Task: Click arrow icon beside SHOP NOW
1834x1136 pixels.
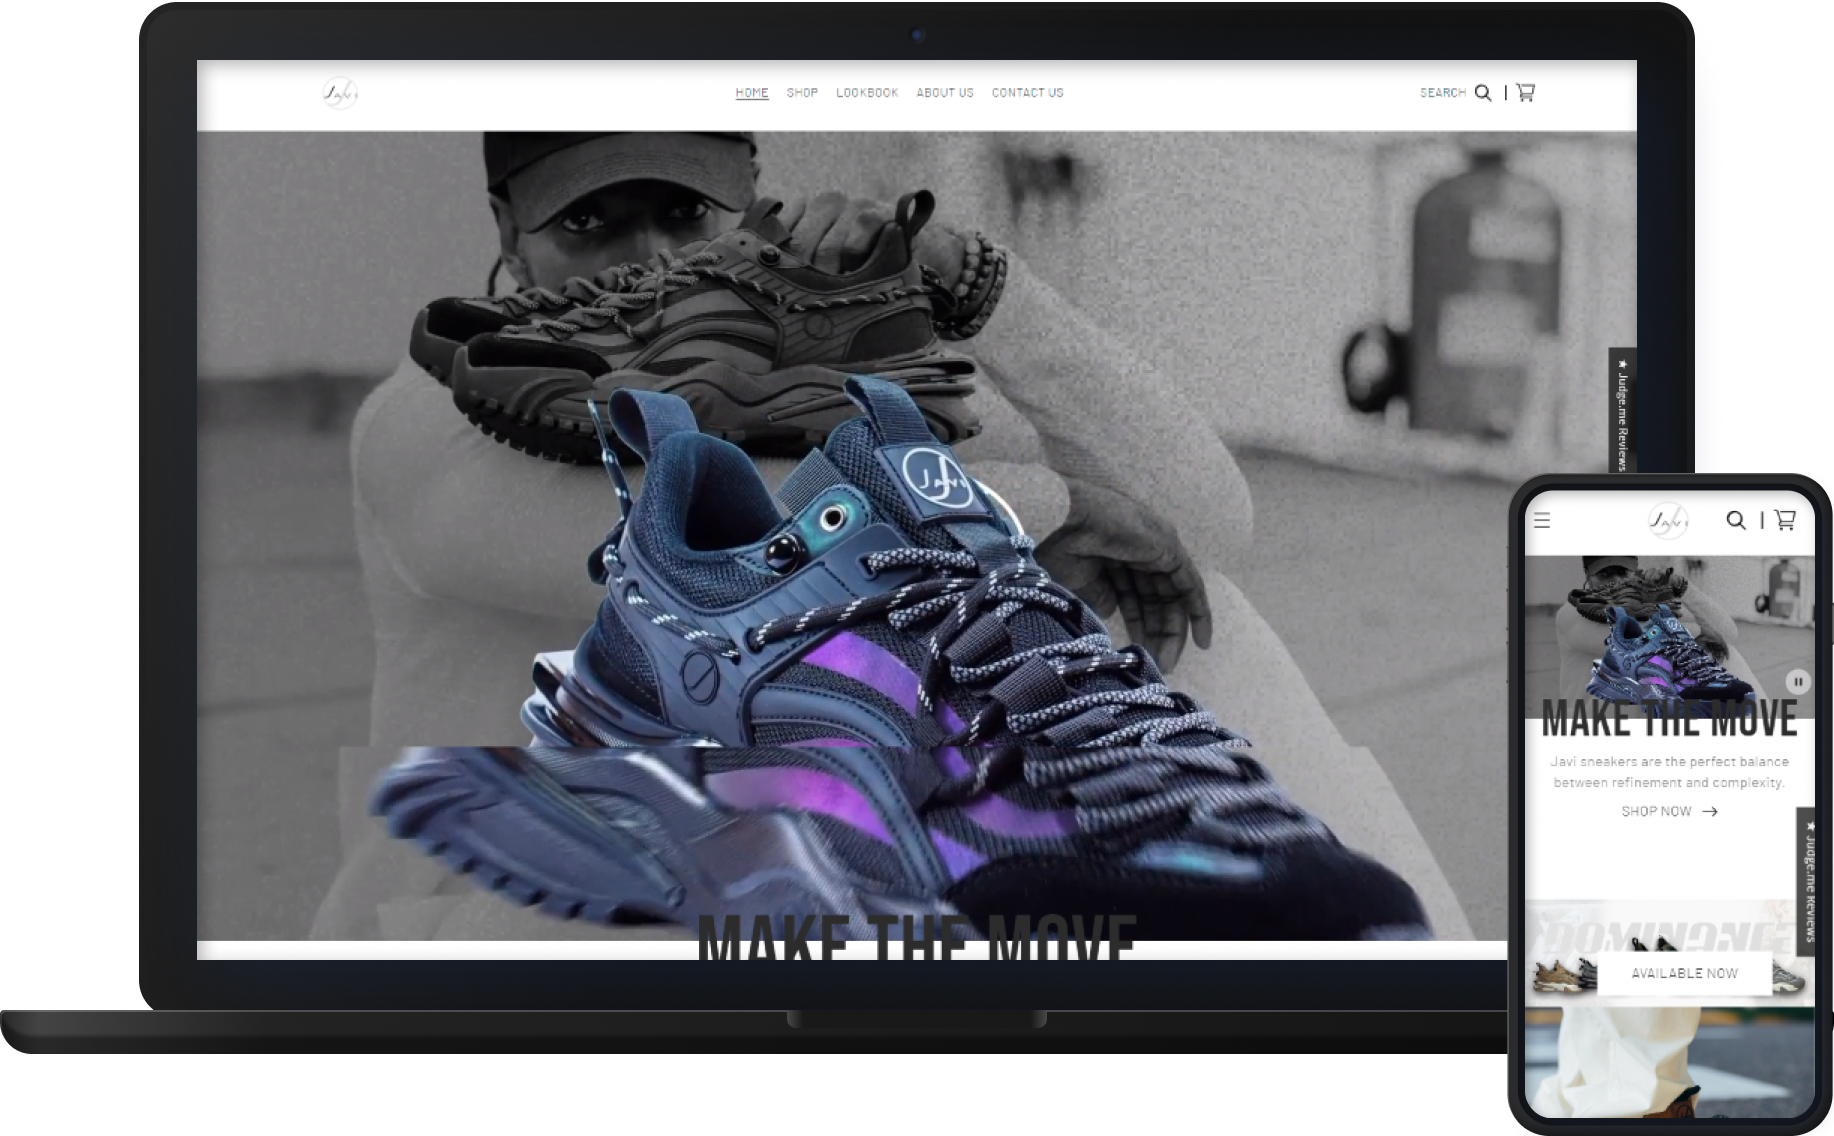Action: click(1710, 812)
